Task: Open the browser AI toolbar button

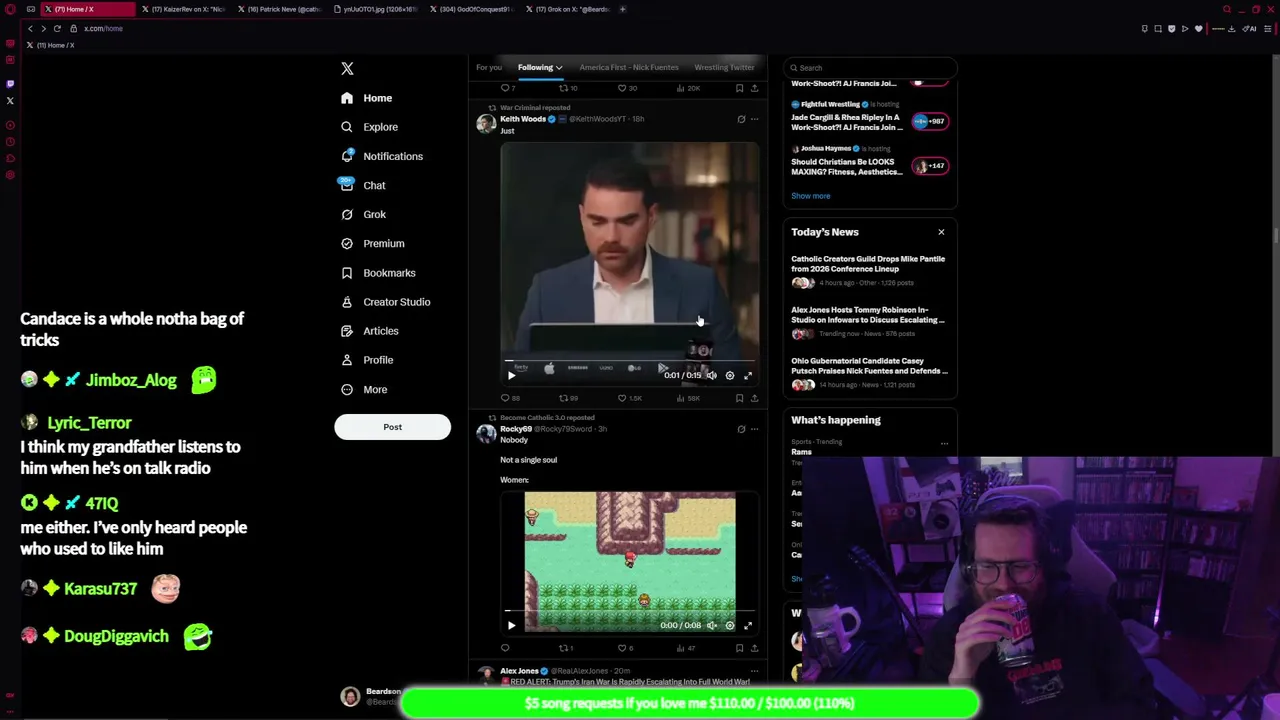Action: pos(1250,28)
